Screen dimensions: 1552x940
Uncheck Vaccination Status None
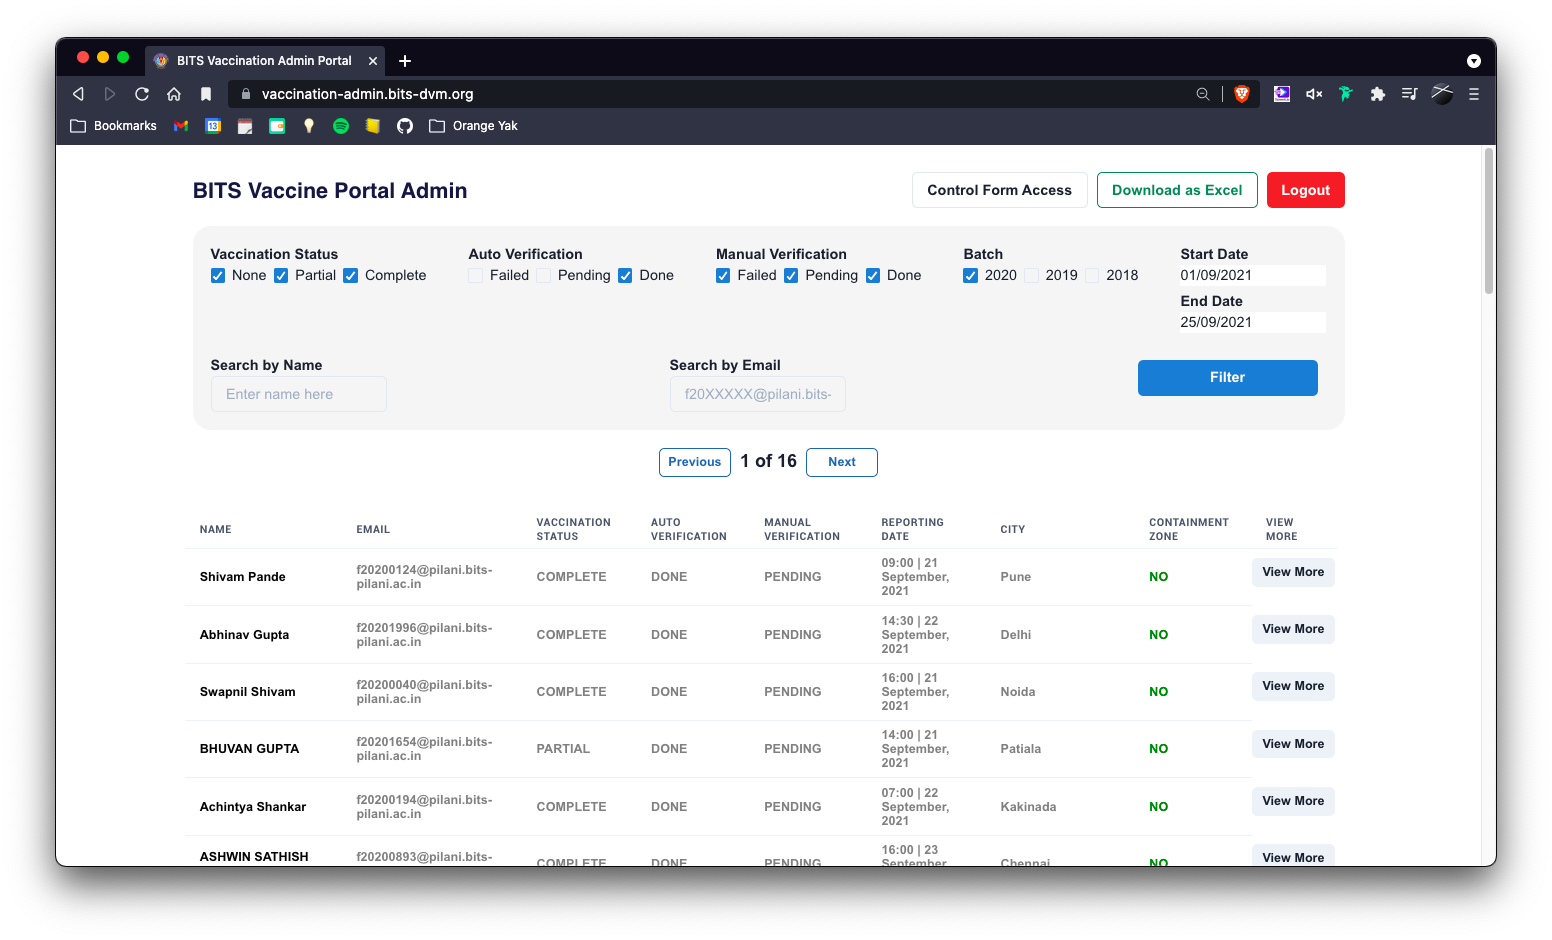(218, 276)
